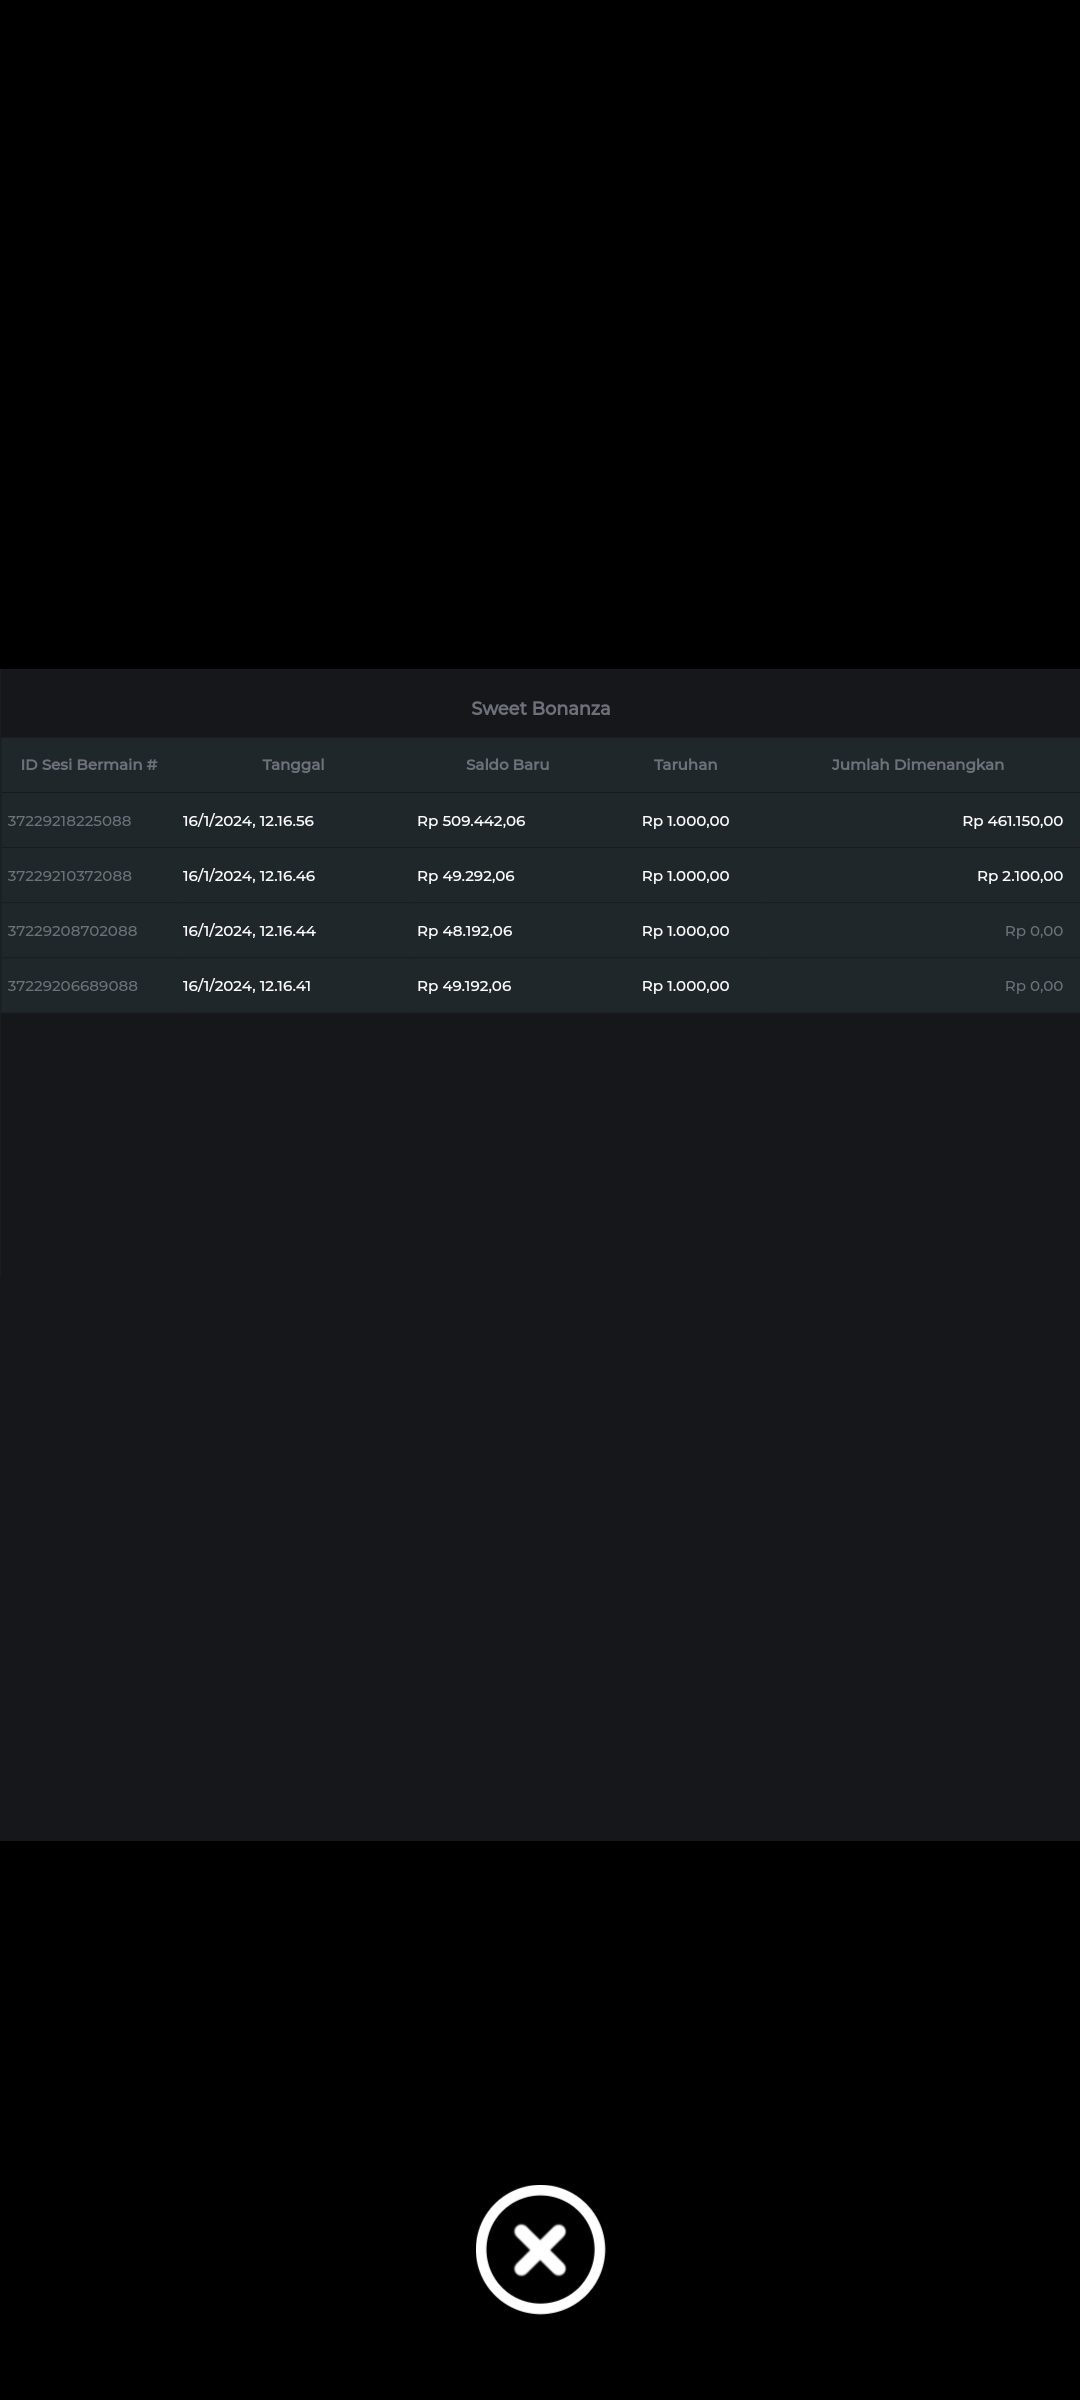
Task: Open session ID 37229218225088
Action: point(69,820)
